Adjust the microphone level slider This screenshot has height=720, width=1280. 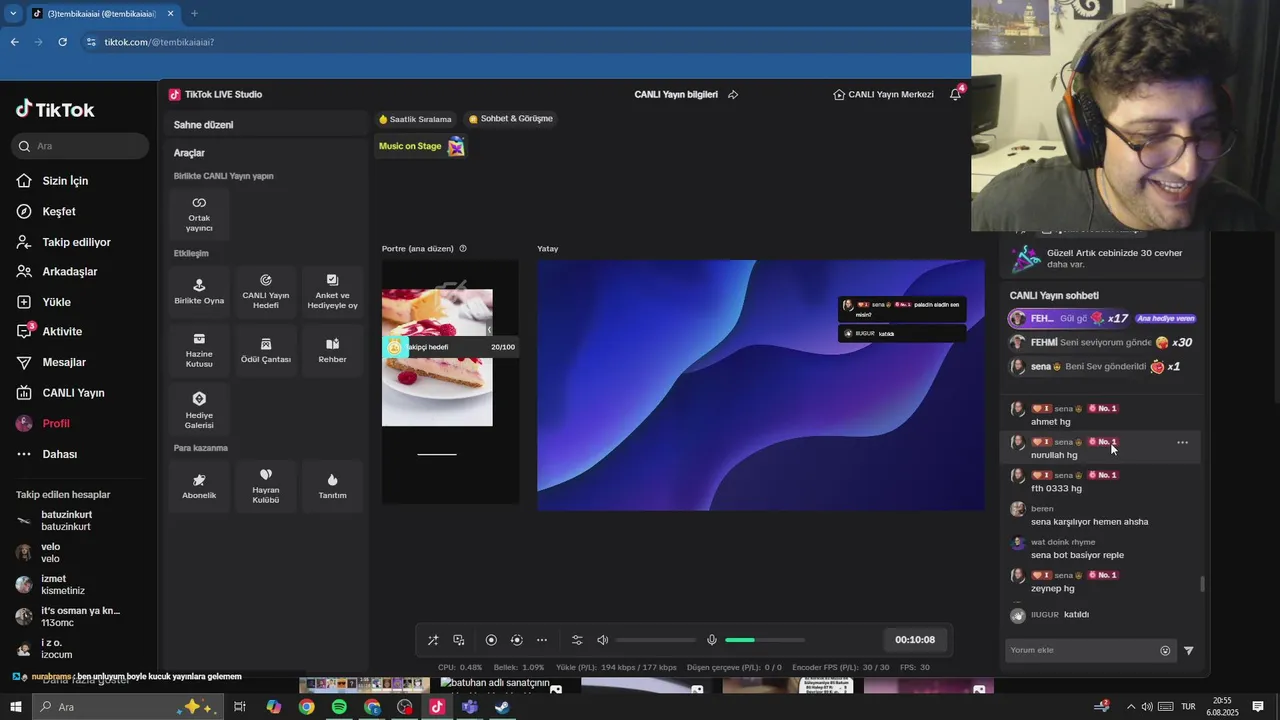click(x=765, y=640)
